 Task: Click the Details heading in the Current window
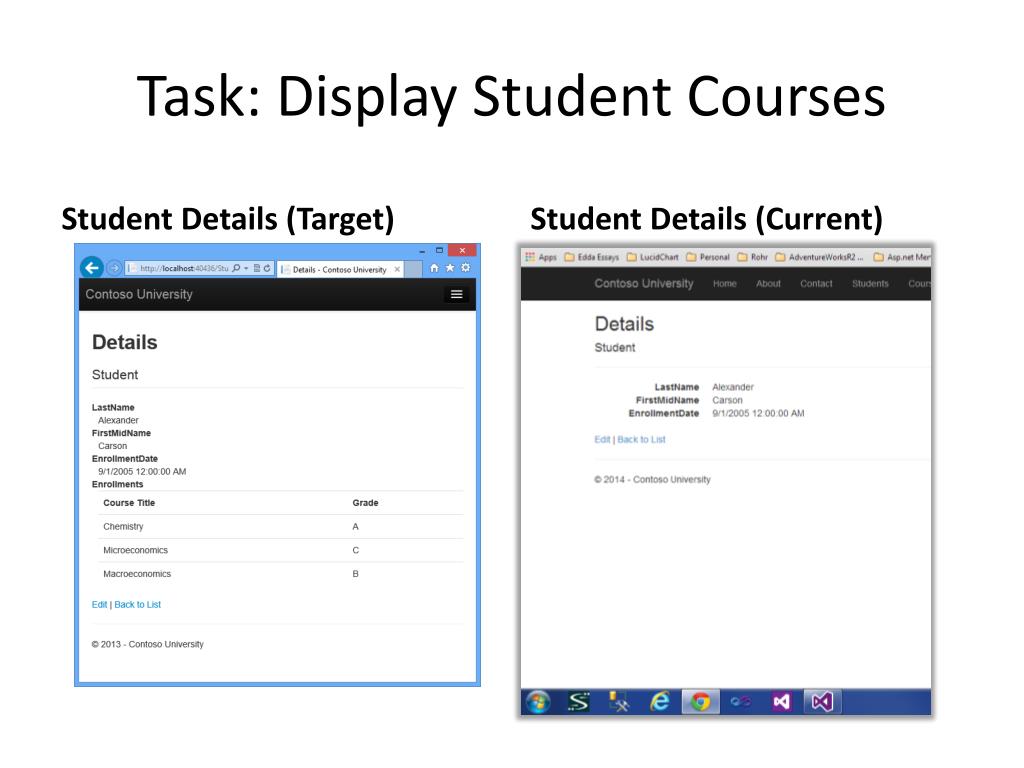[624, 324]
